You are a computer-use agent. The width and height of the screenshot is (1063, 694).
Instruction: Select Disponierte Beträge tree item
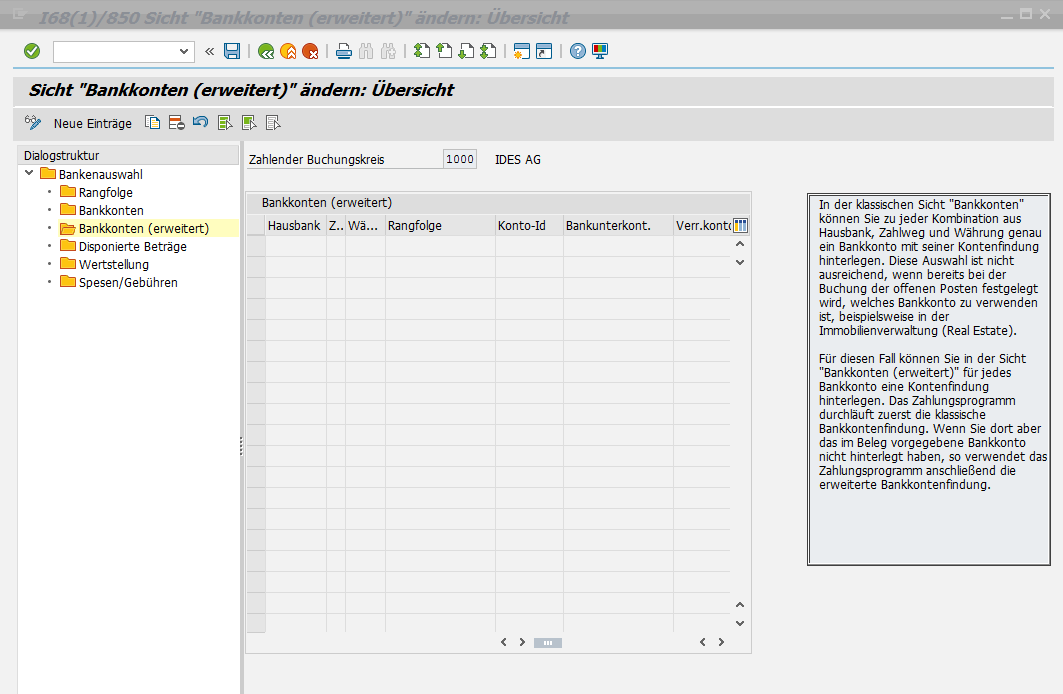click(132, 246)
